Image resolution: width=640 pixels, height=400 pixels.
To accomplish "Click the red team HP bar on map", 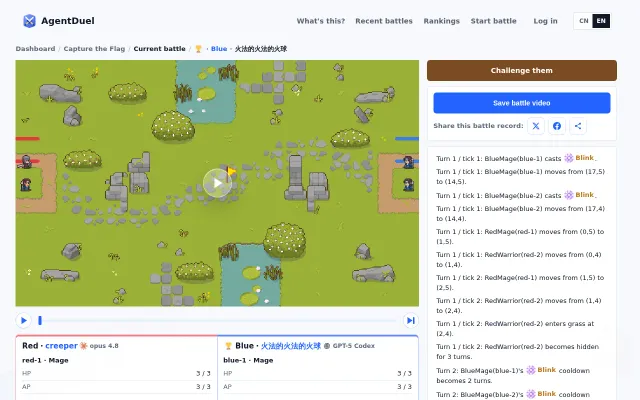I will tap(27, 139).
